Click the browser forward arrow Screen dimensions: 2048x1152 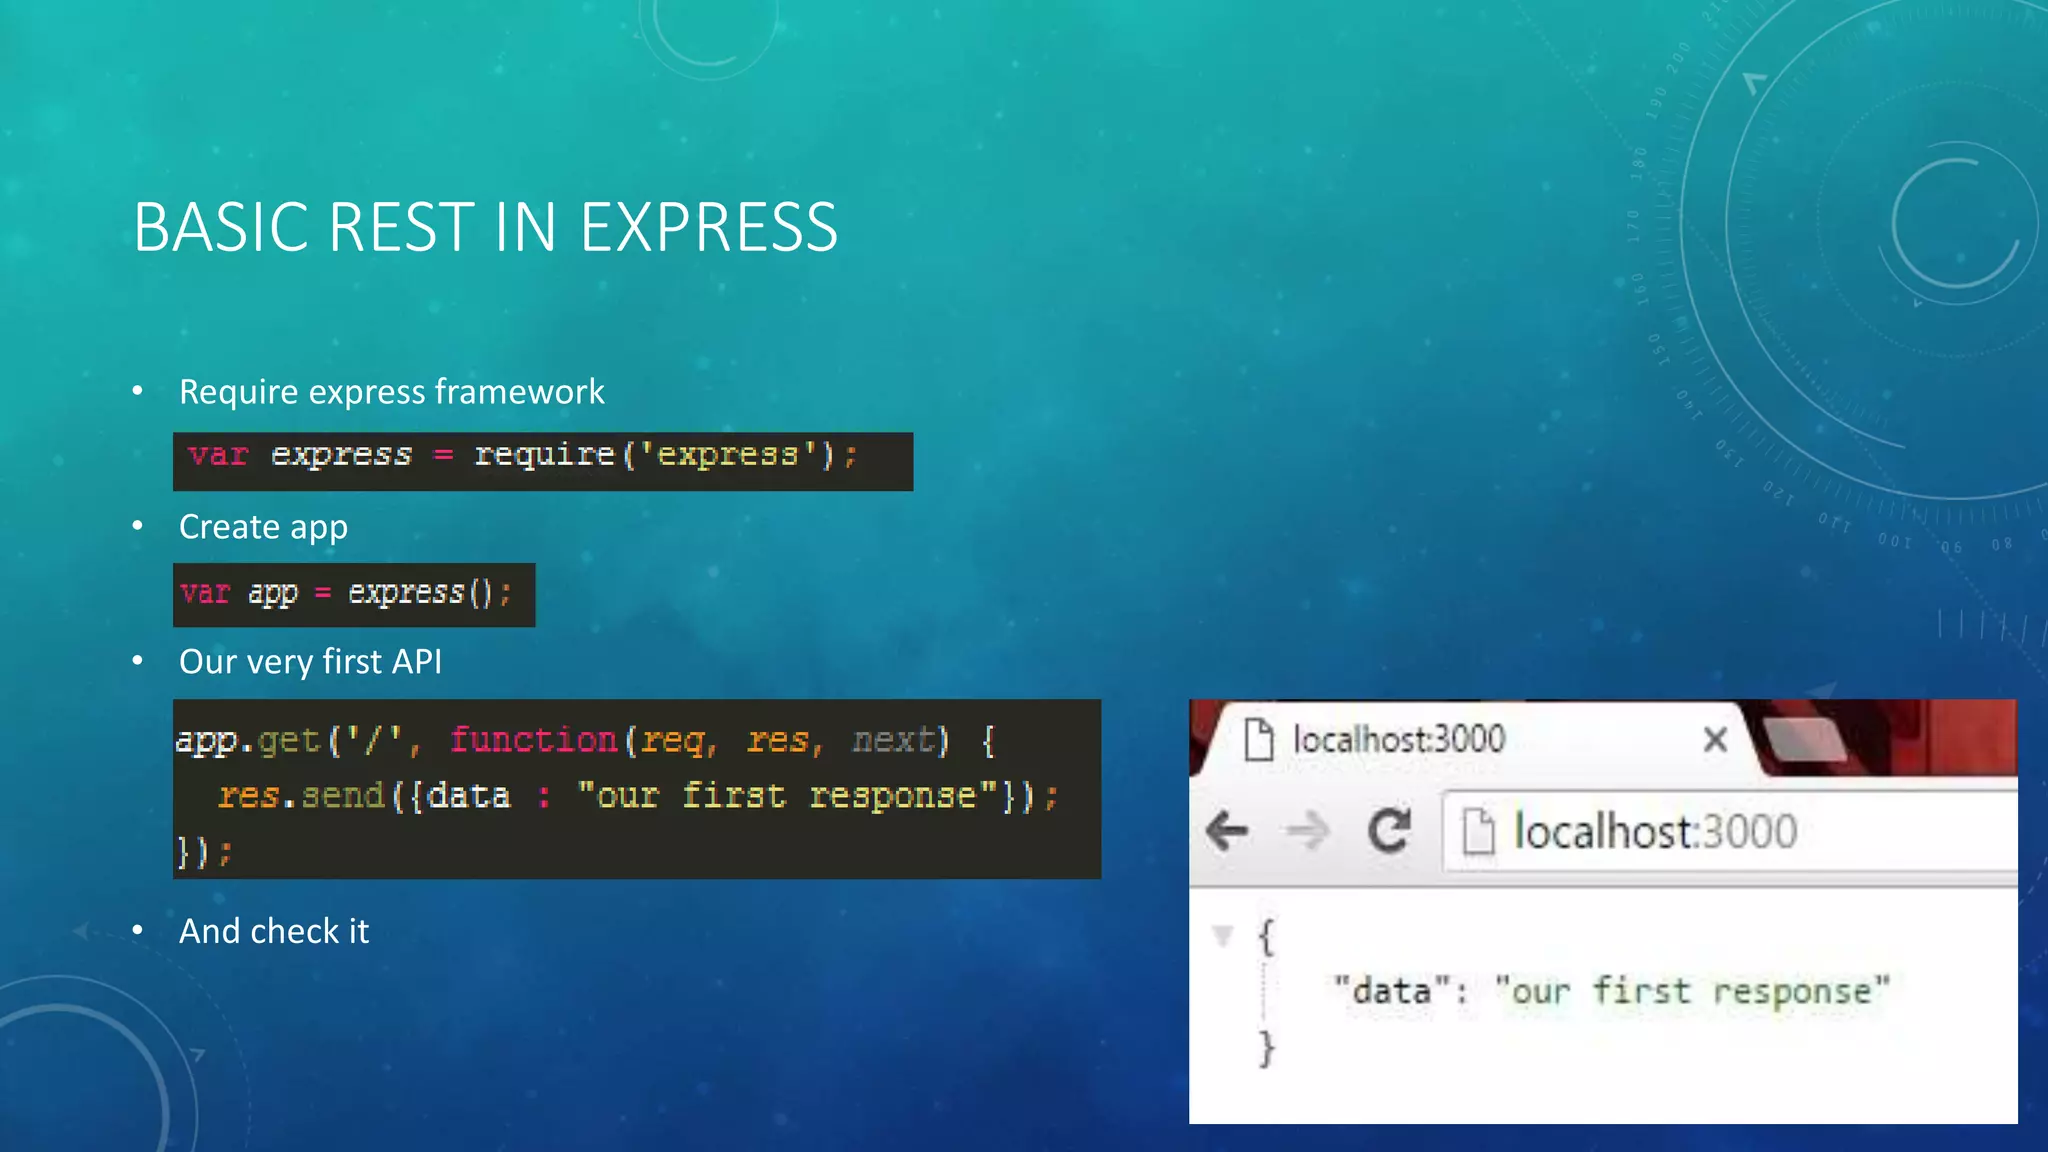pos(1307,831)
